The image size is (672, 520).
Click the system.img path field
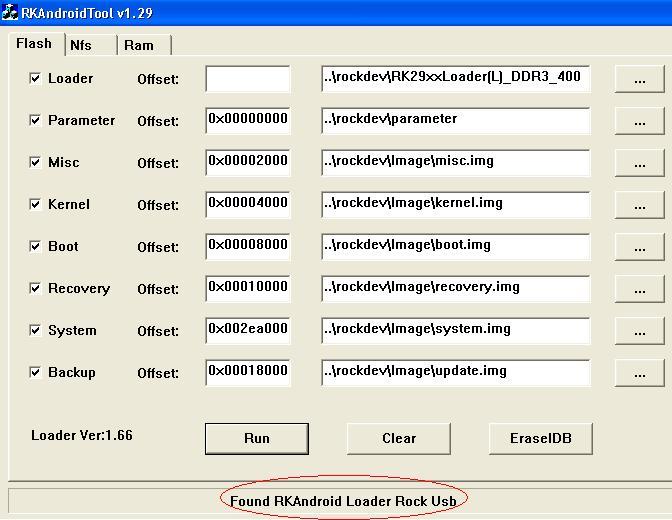[x=456, y=331]
